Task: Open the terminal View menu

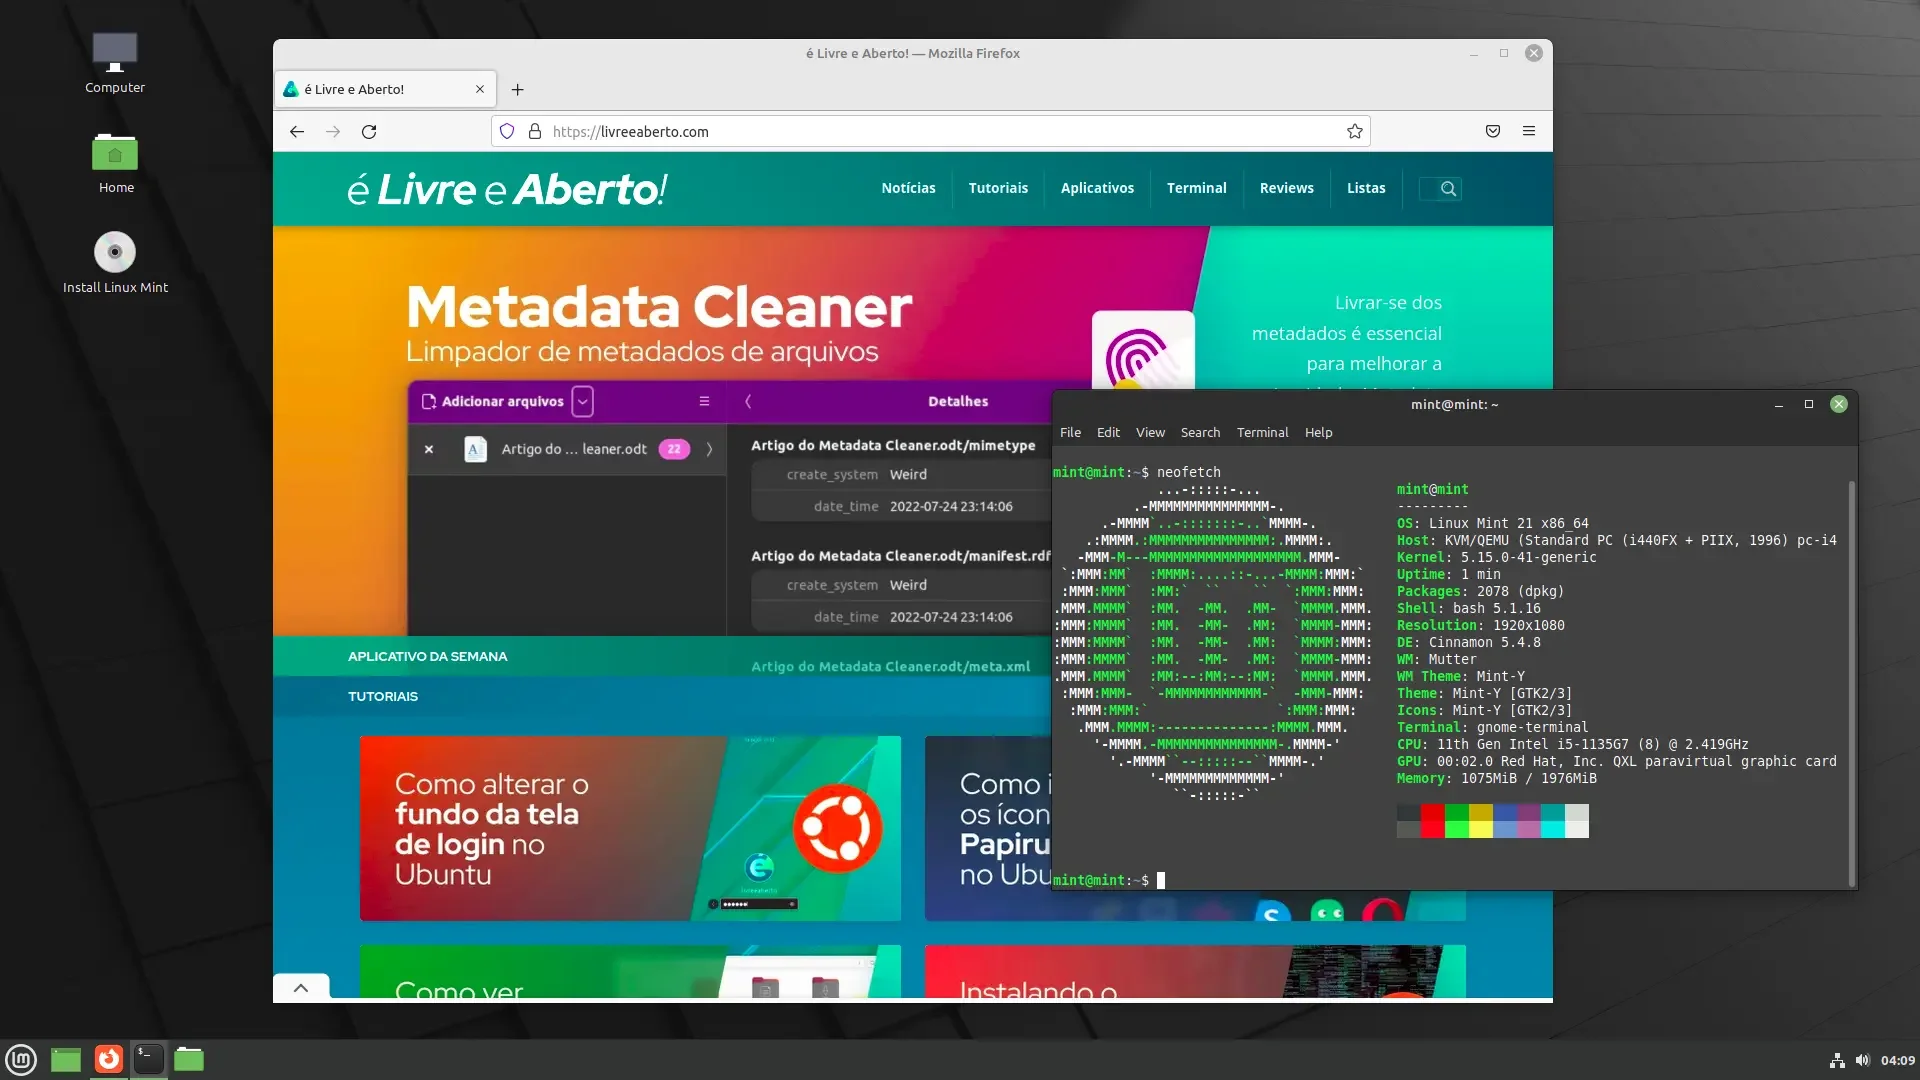Action: pyautogui.click(x=1150, y=432)
